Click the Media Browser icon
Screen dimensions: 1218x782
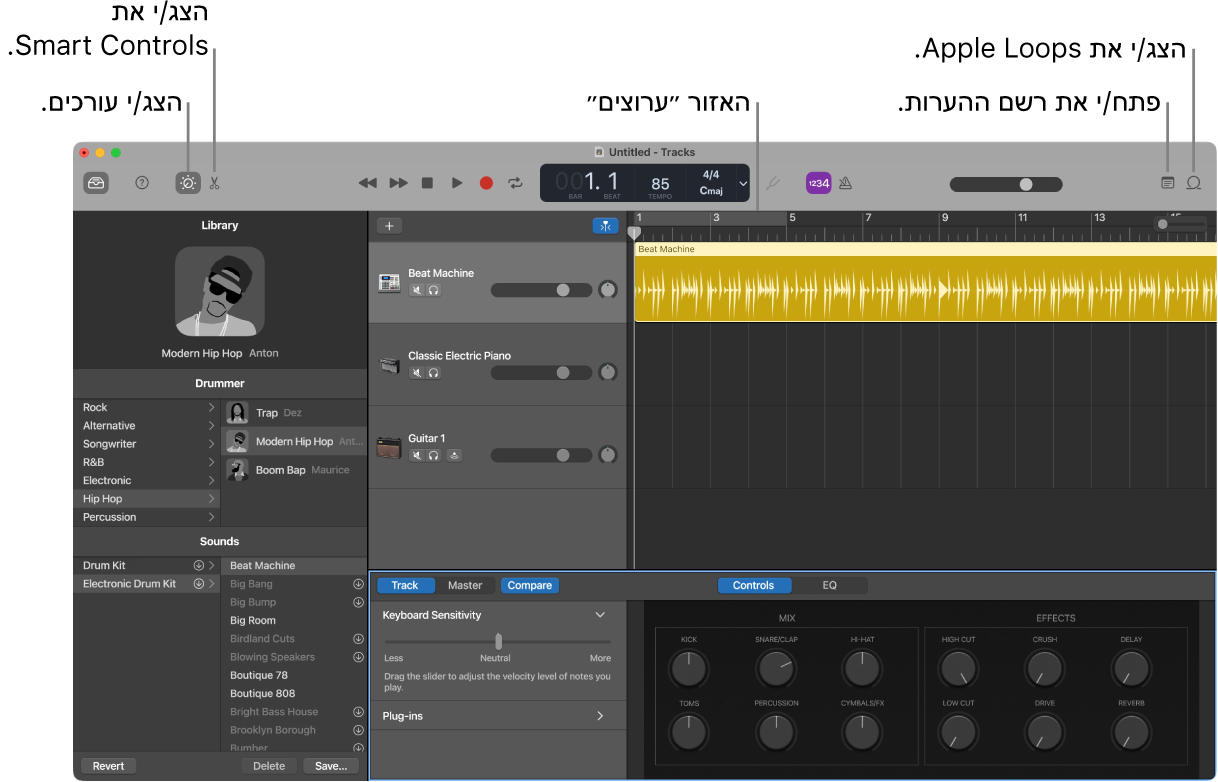(x=96, y=183)
